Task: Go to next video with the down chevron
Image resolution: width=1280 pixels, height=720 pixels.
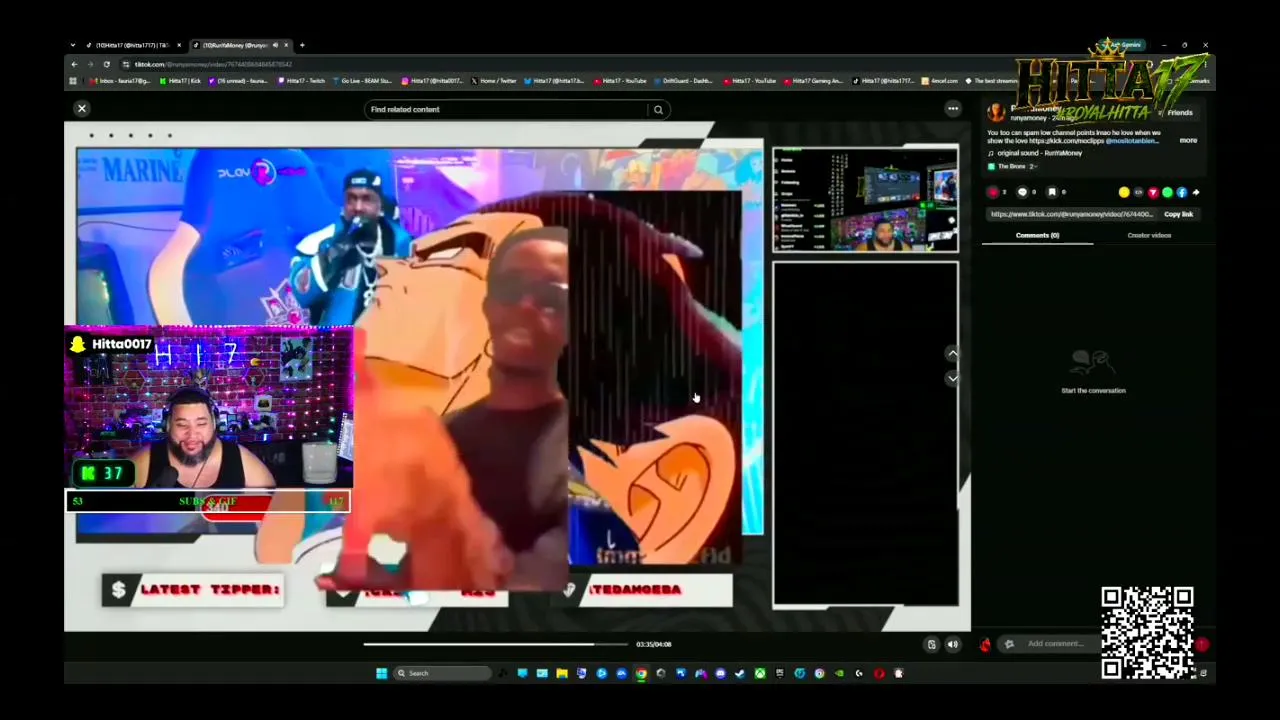Action: coord(953,378)
